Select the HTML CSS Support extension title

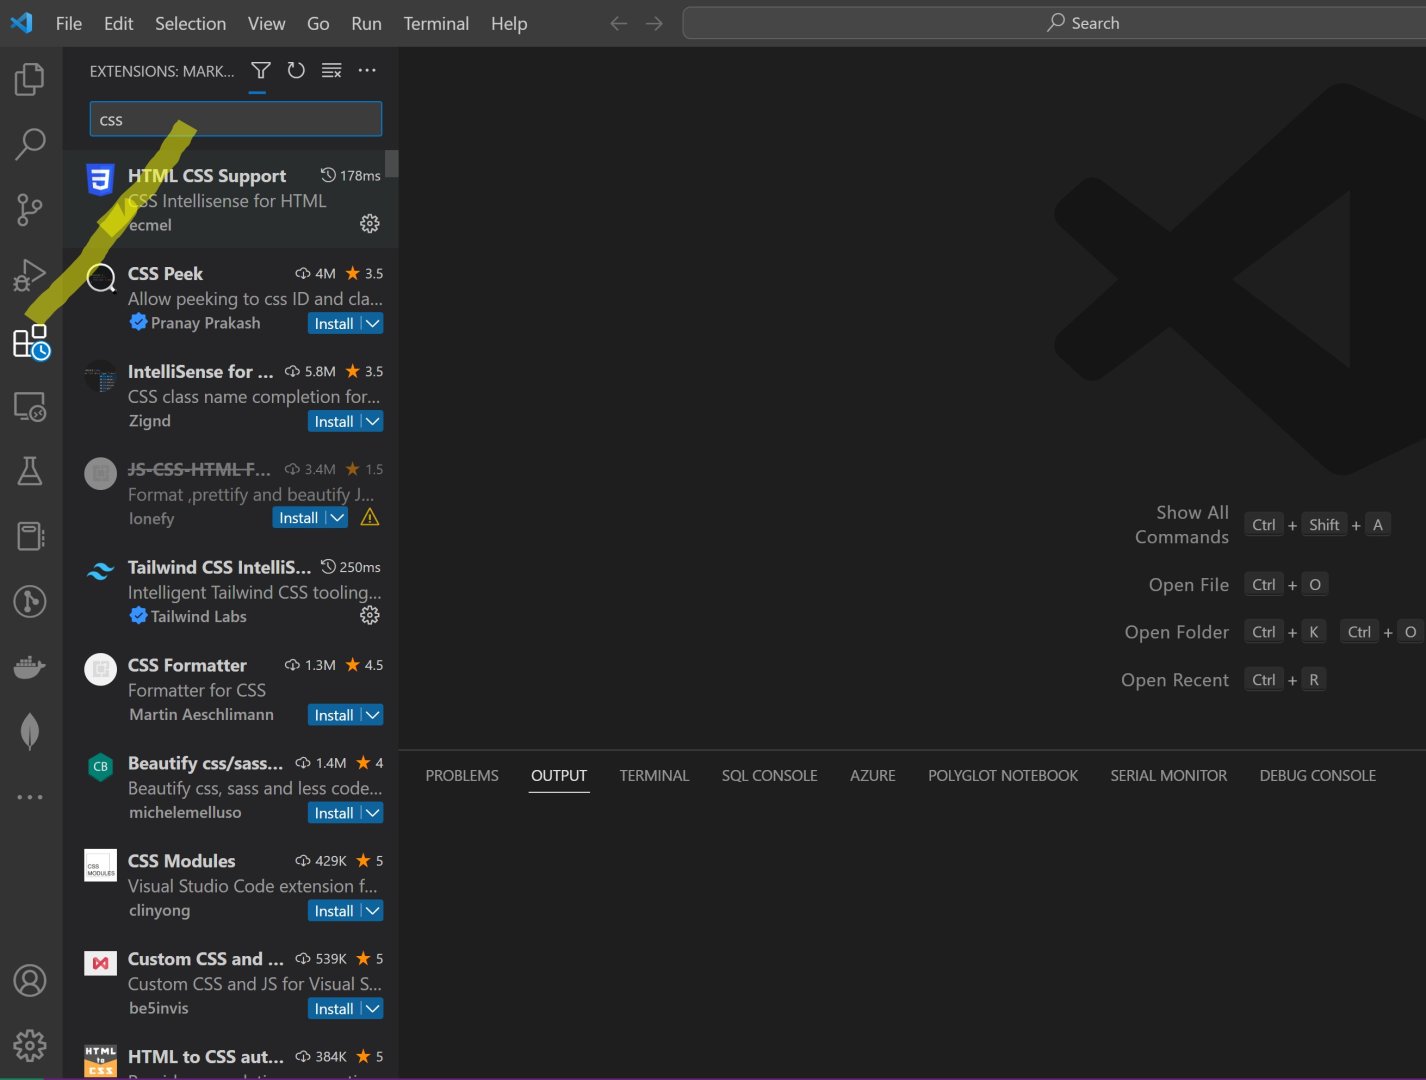tap(207, 176)
